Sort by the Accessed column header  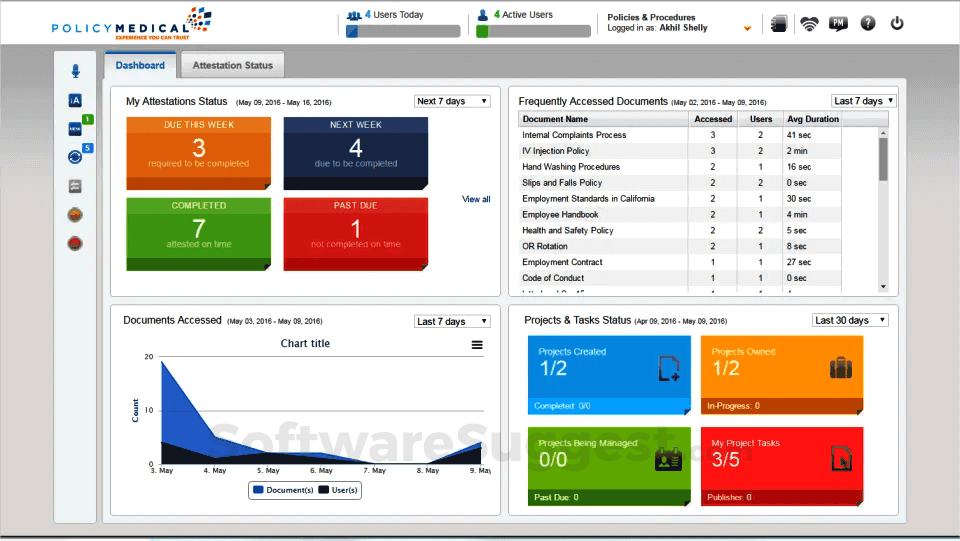click(x=713, y=119)
